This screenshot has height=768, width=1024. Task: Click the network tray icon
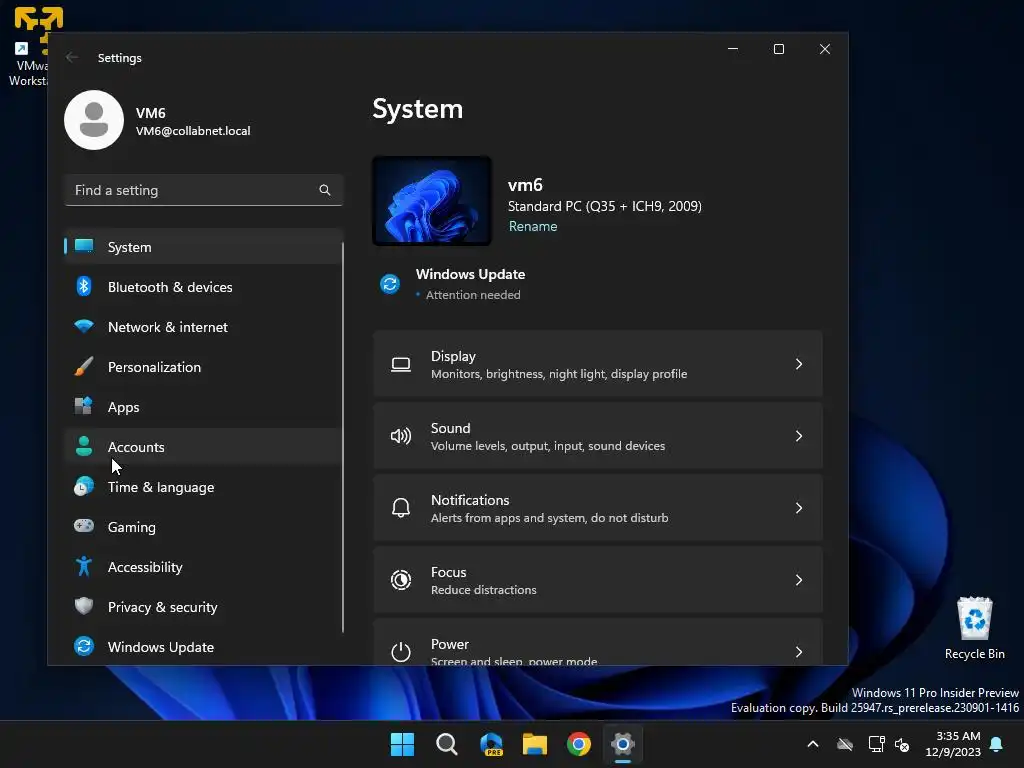pos(876,744)
